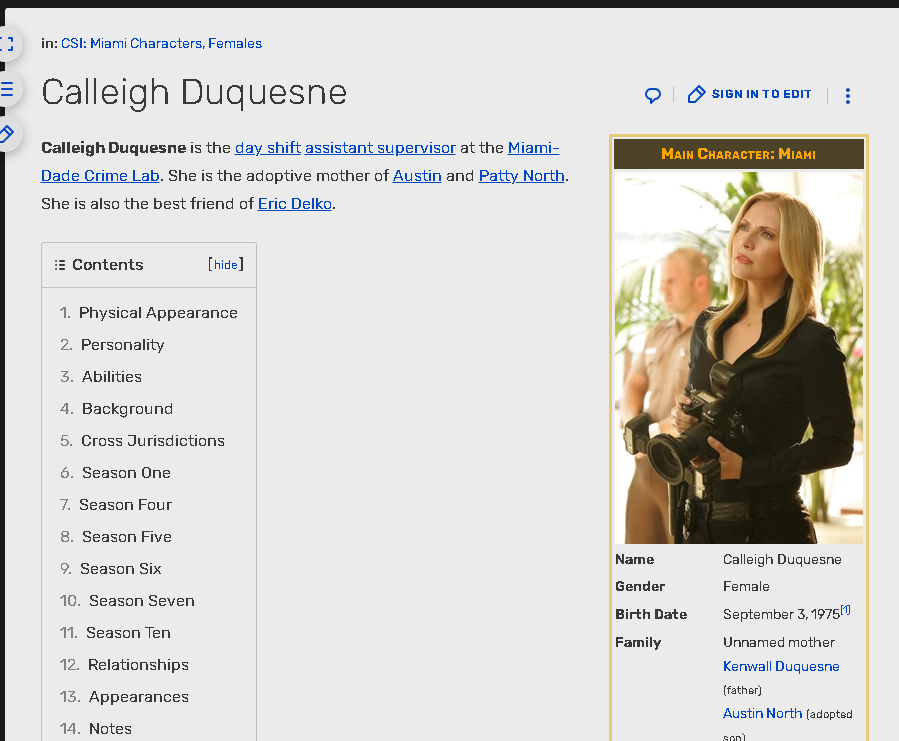Screen dimensions: 899x741
Task: Click the Contents list icon in box header
Action: [60, 264]
